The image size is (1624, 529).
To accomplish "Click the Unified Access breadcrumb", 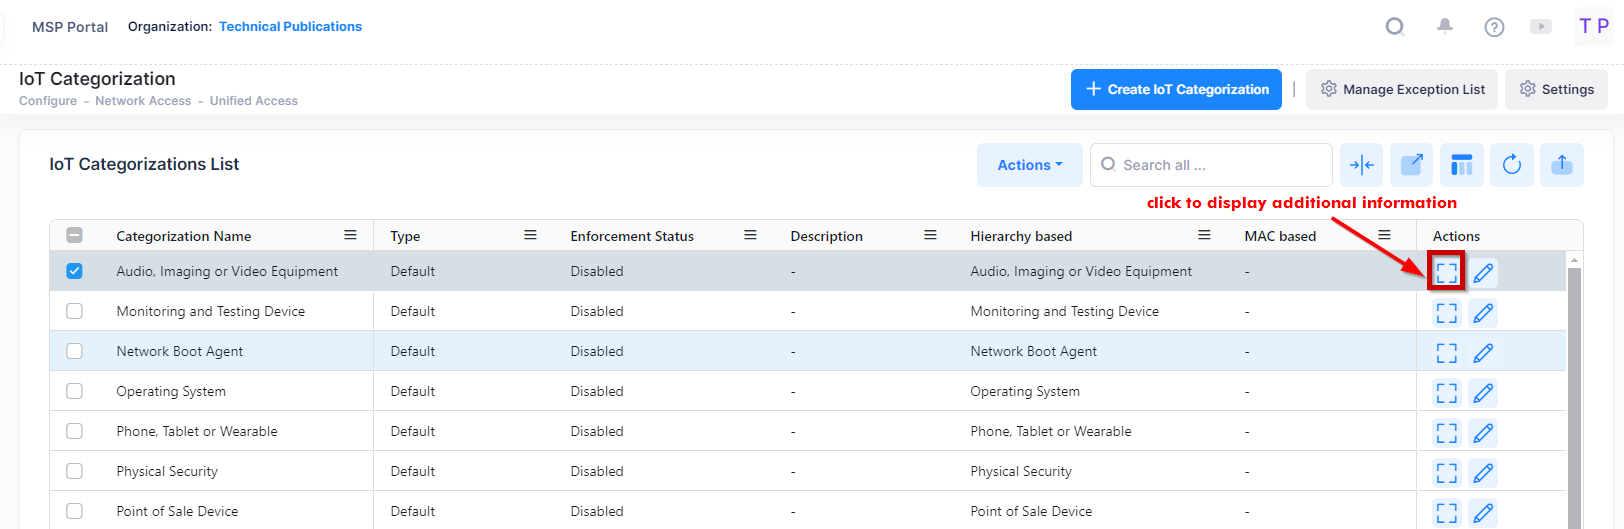I will (253, 101).
